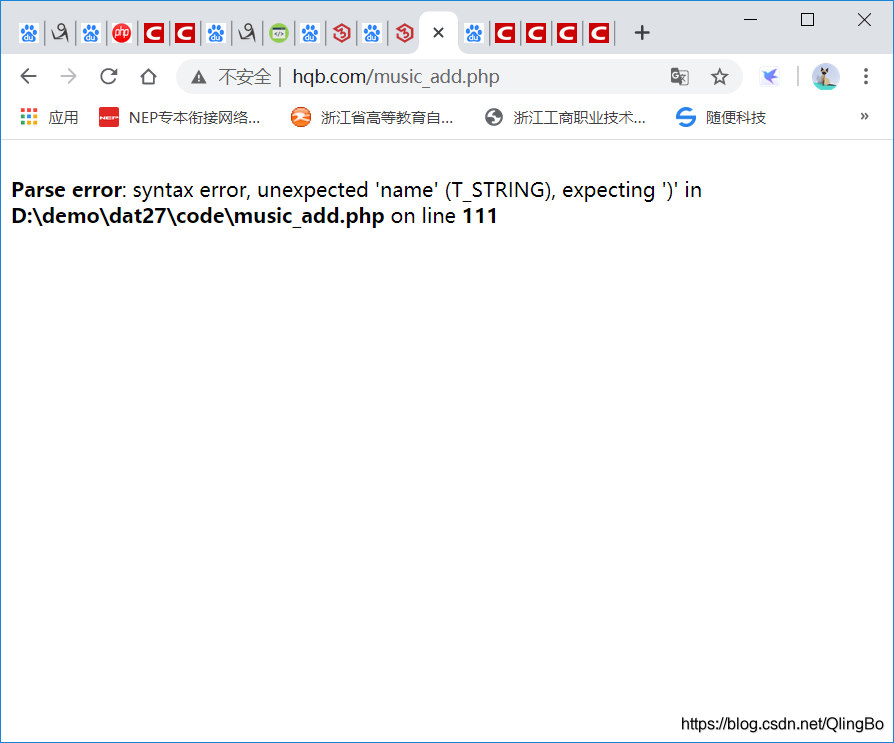
Task: Close the currently active tab
Action: point(438,33)
